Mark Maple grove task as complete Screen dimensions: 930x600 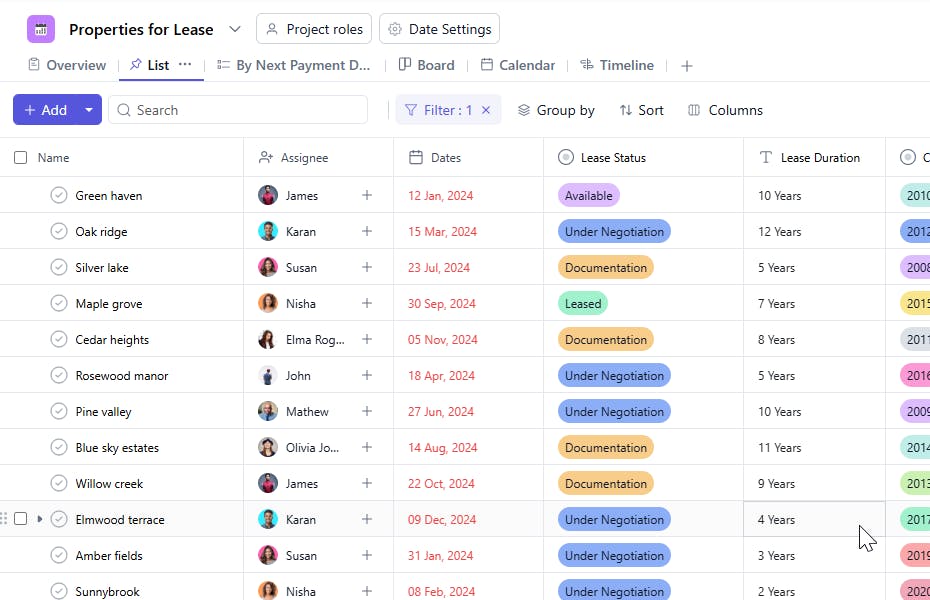(x=59, y=304)
